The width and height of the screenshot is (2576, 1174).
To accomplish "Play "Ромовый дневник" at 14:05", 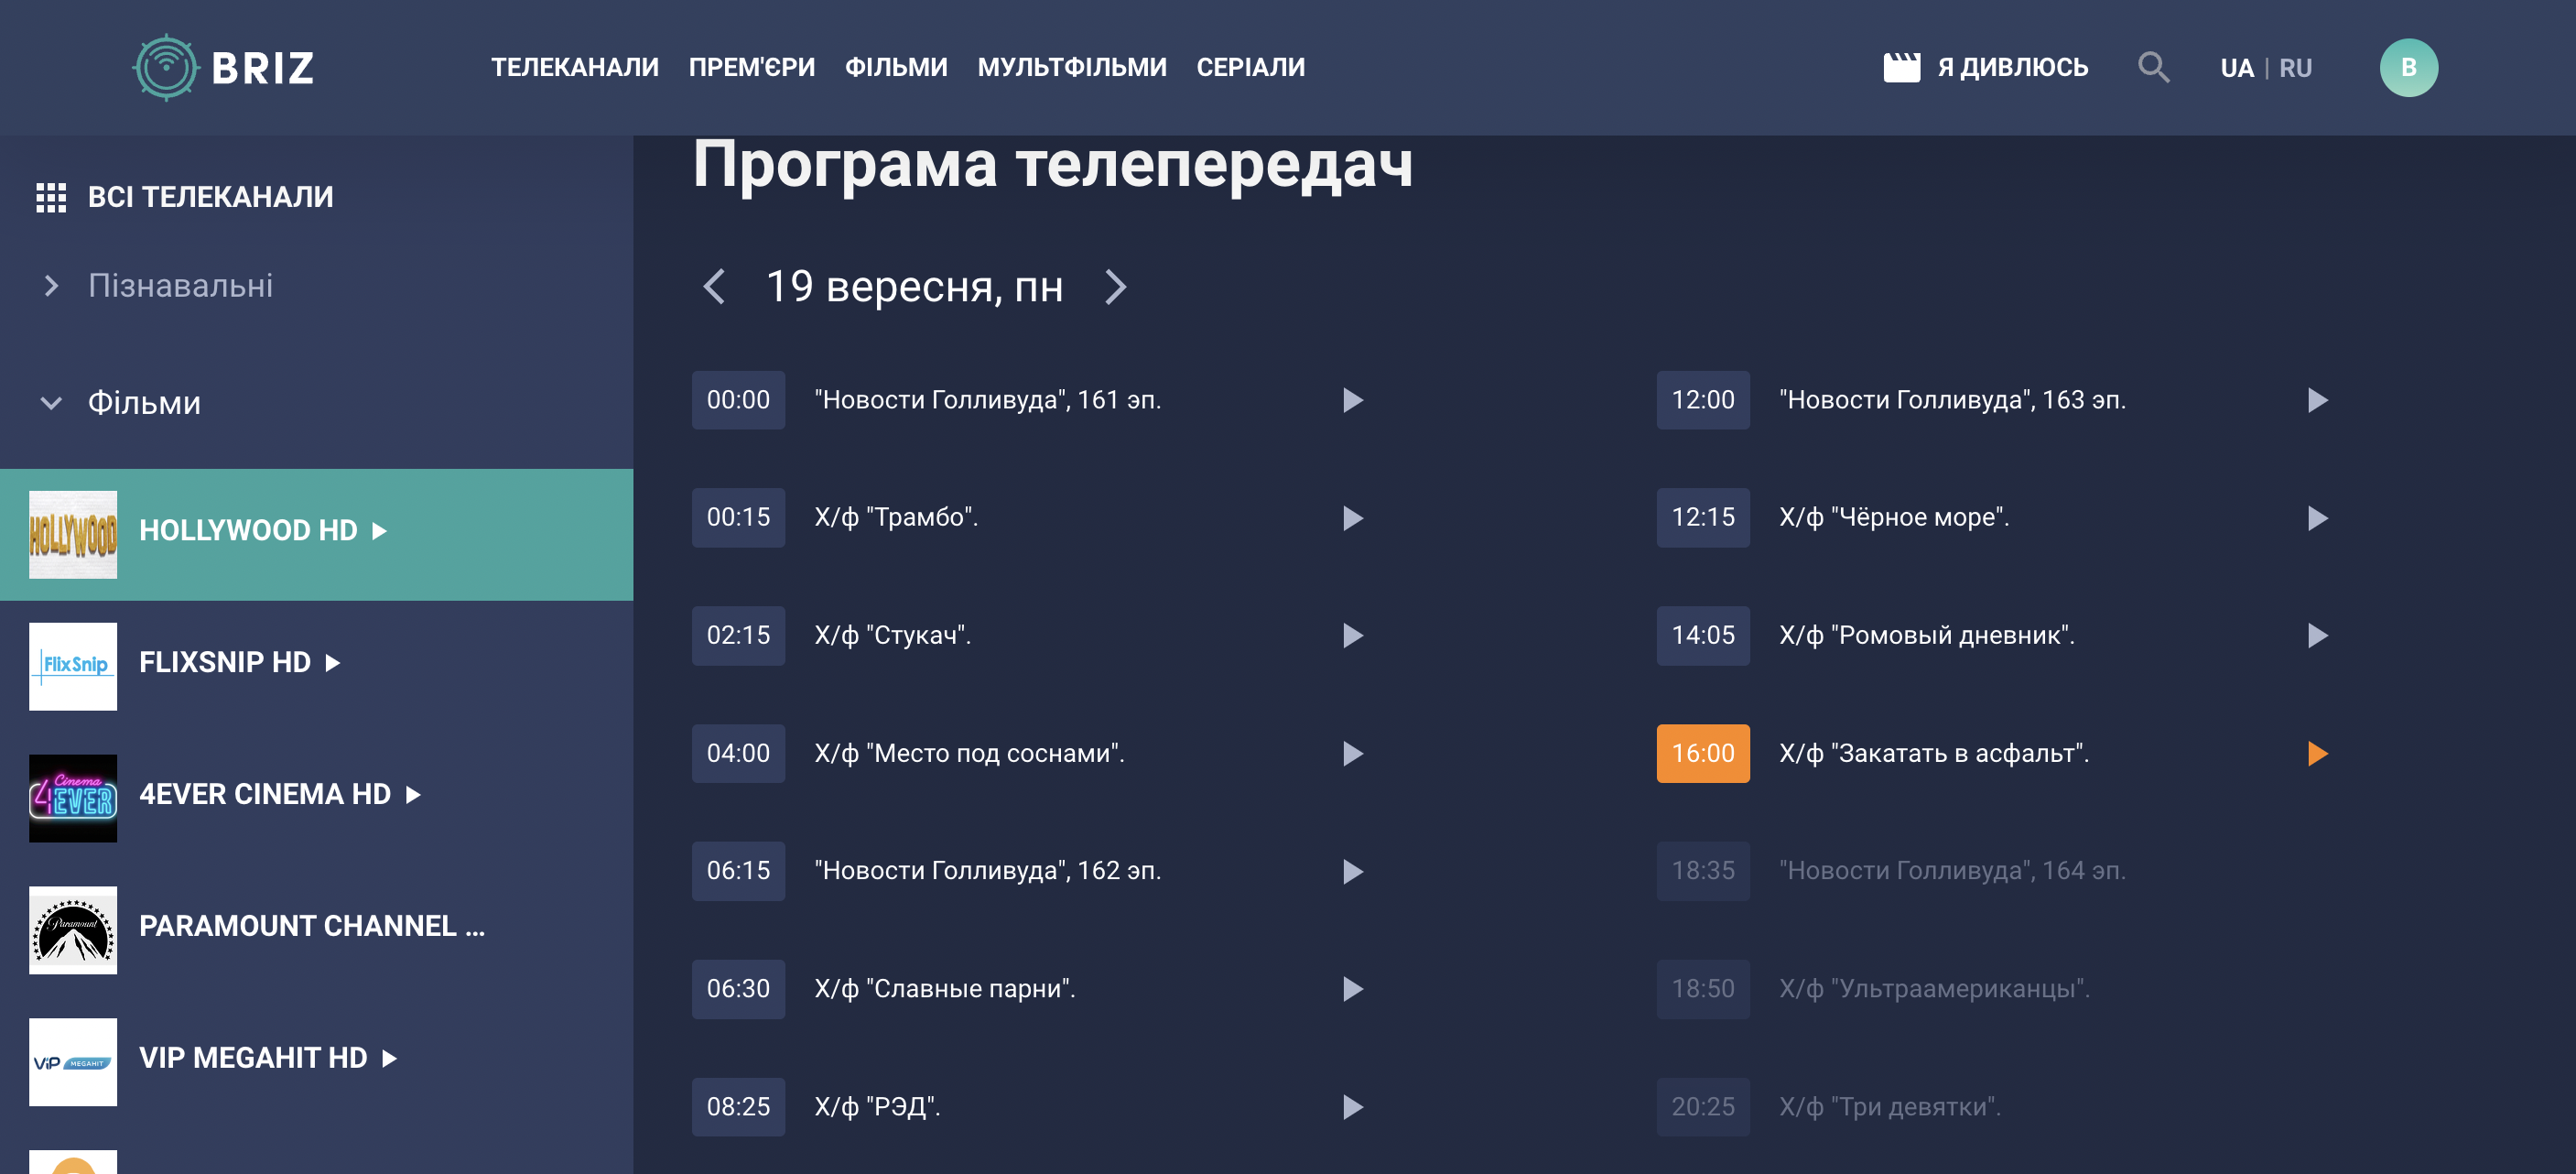I will point(2316,635).
